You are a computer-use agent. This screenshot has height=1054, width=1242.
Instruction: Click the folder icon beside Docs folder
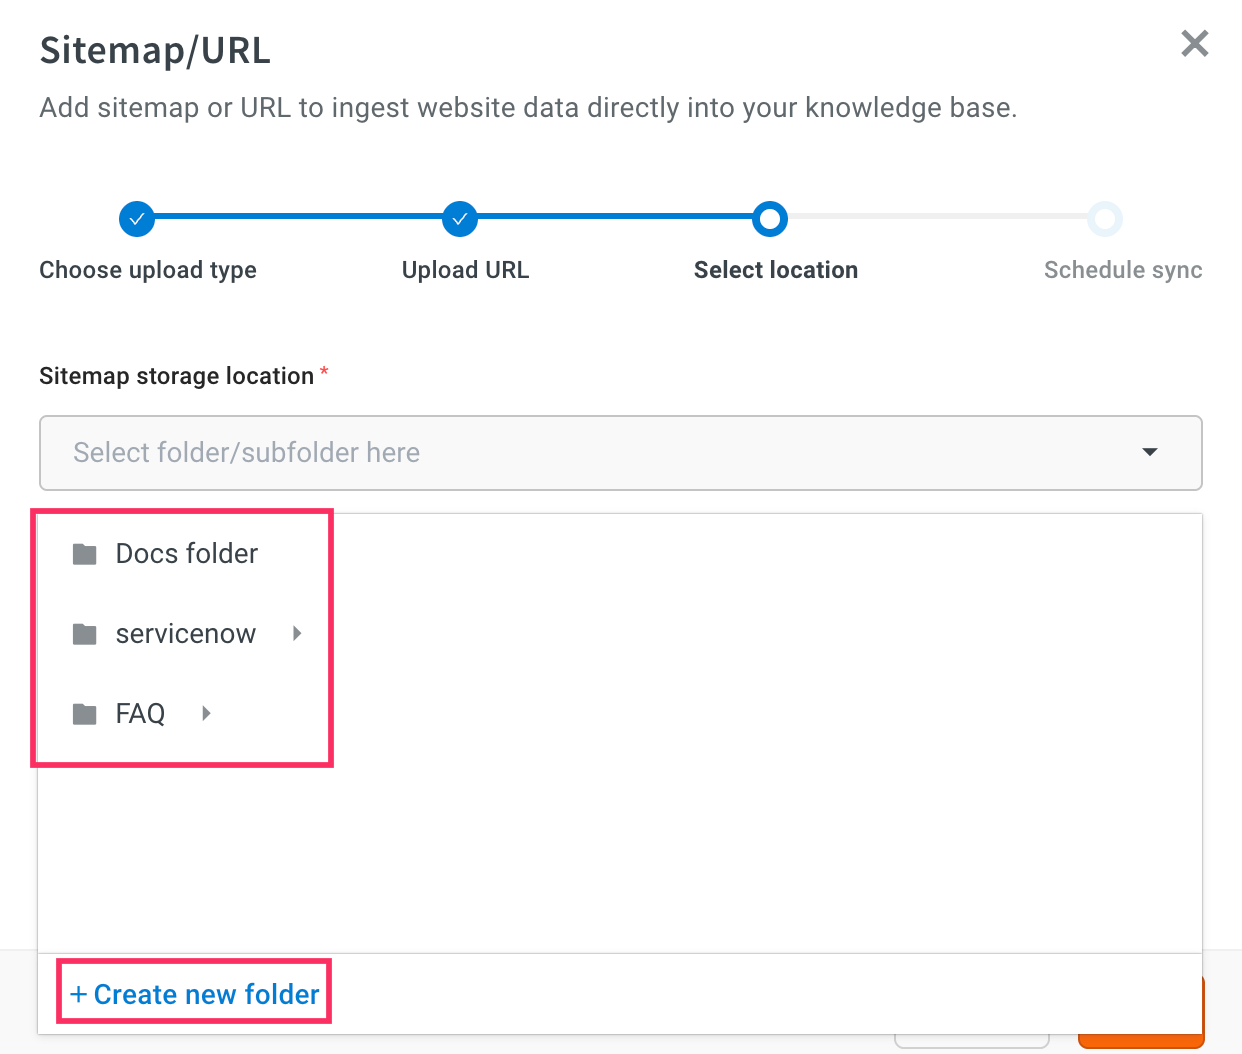(85, 554)
